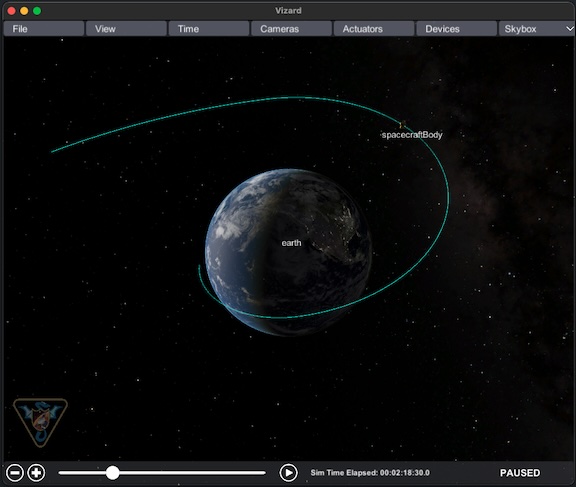Open the Time menu
The width and height of the screenshot is (576, 487).
pyautogui.click(x=209, y=29)
